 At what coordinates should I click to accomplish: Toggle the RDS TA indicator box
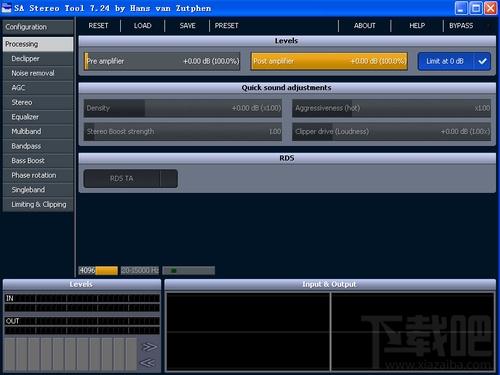pos(169,179)
